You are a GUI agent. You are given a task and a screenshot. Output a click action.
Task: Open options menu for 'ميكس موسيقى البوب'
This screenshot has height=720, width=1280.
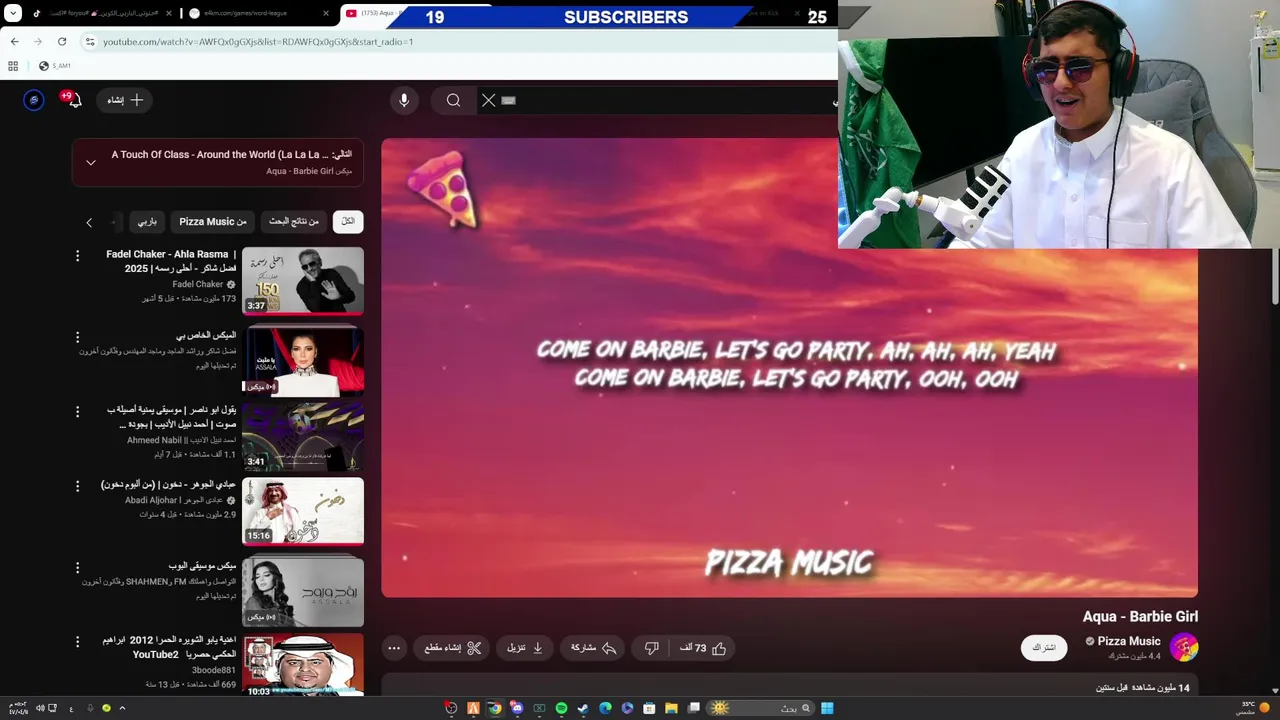pos(77,567)
